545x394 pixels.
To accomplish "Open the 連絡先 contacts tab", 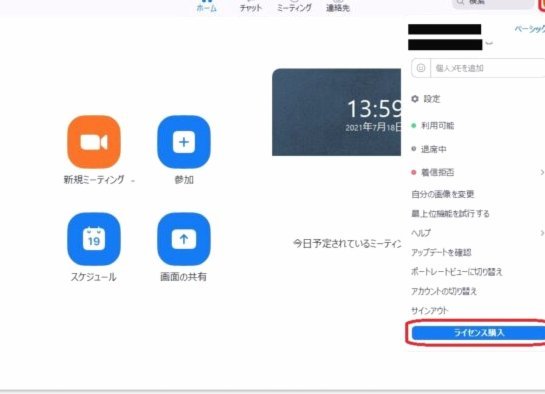I will (x=338, y=6).
